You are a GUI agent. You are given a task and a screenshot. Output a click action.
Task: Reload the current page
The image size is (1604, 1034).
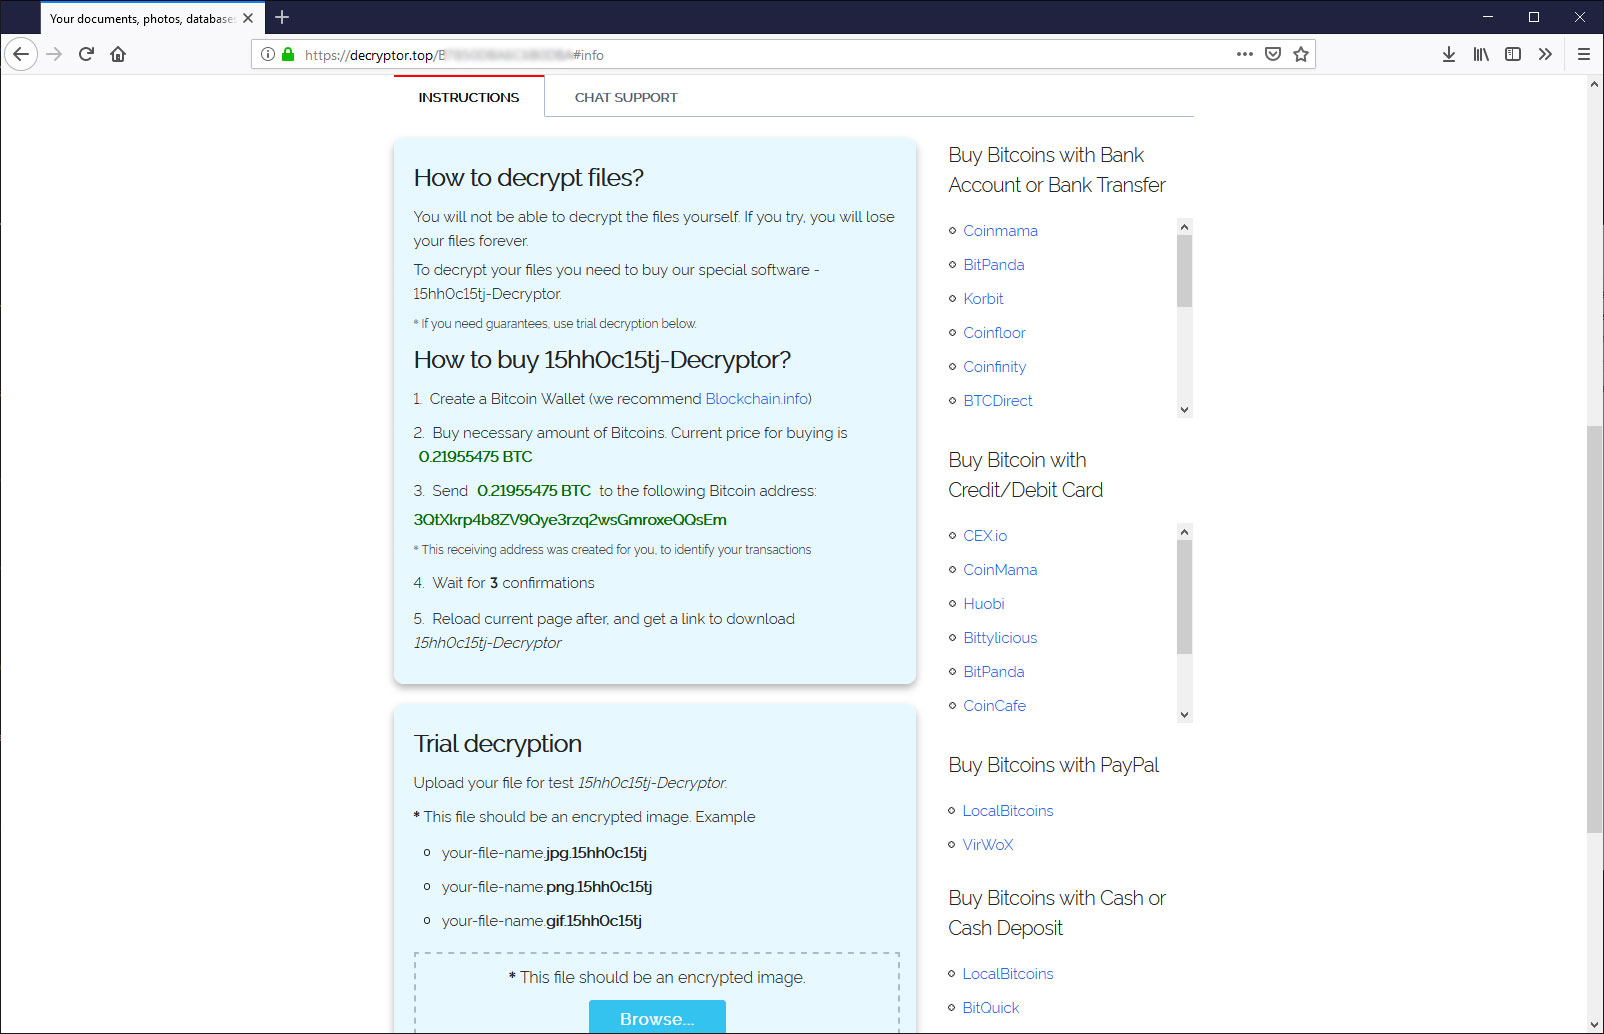[86, 54]
